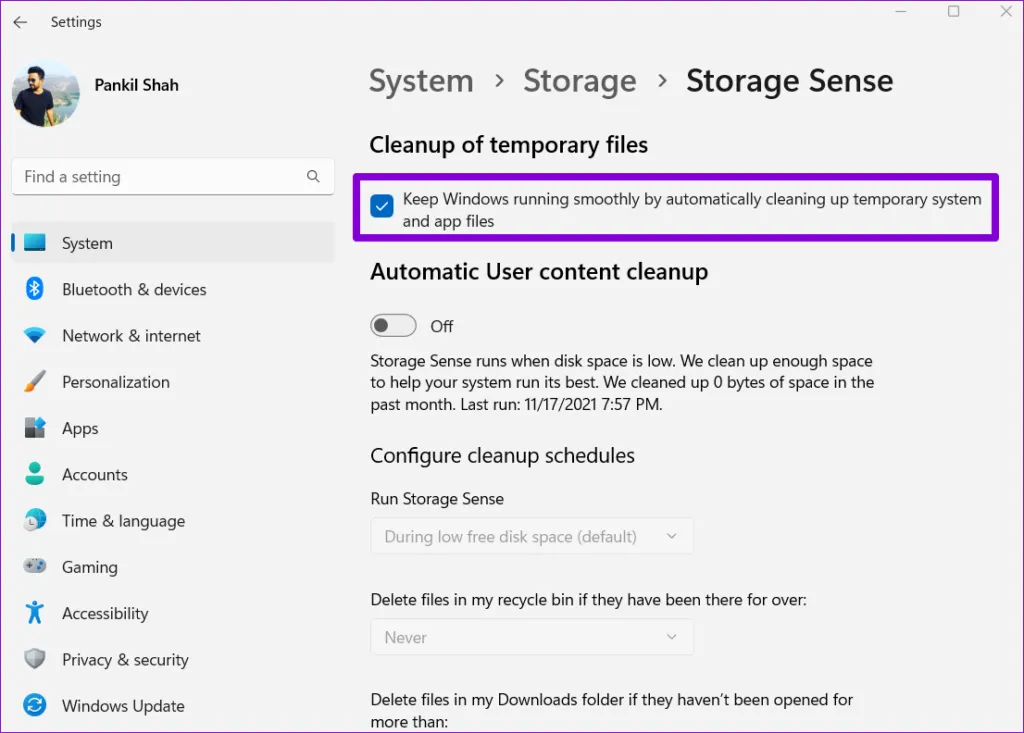Click the Find a setting search box
1024x733 pixels.
pos(160,177)
